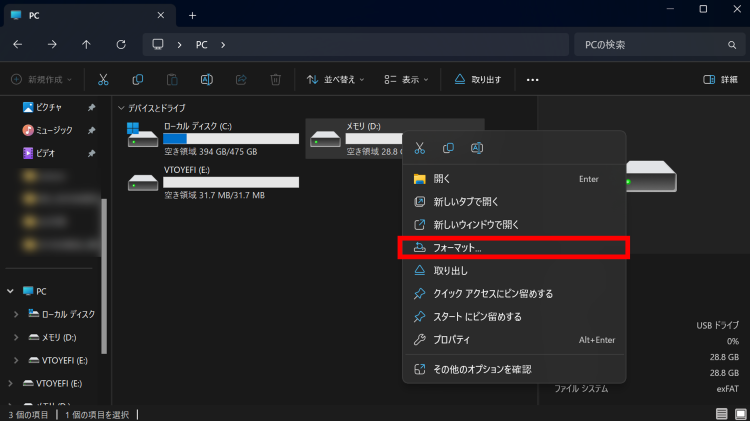Choose 新しいウィンドウで開く from context menu
Image resolution: width=750 pixels, height=421 pixels.
click(x=514, y=225)
